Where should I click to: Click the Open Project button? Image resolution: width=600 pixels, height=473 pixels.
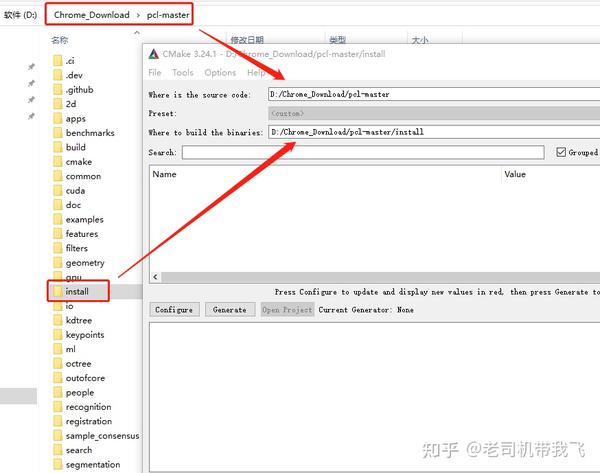[287, 310]
